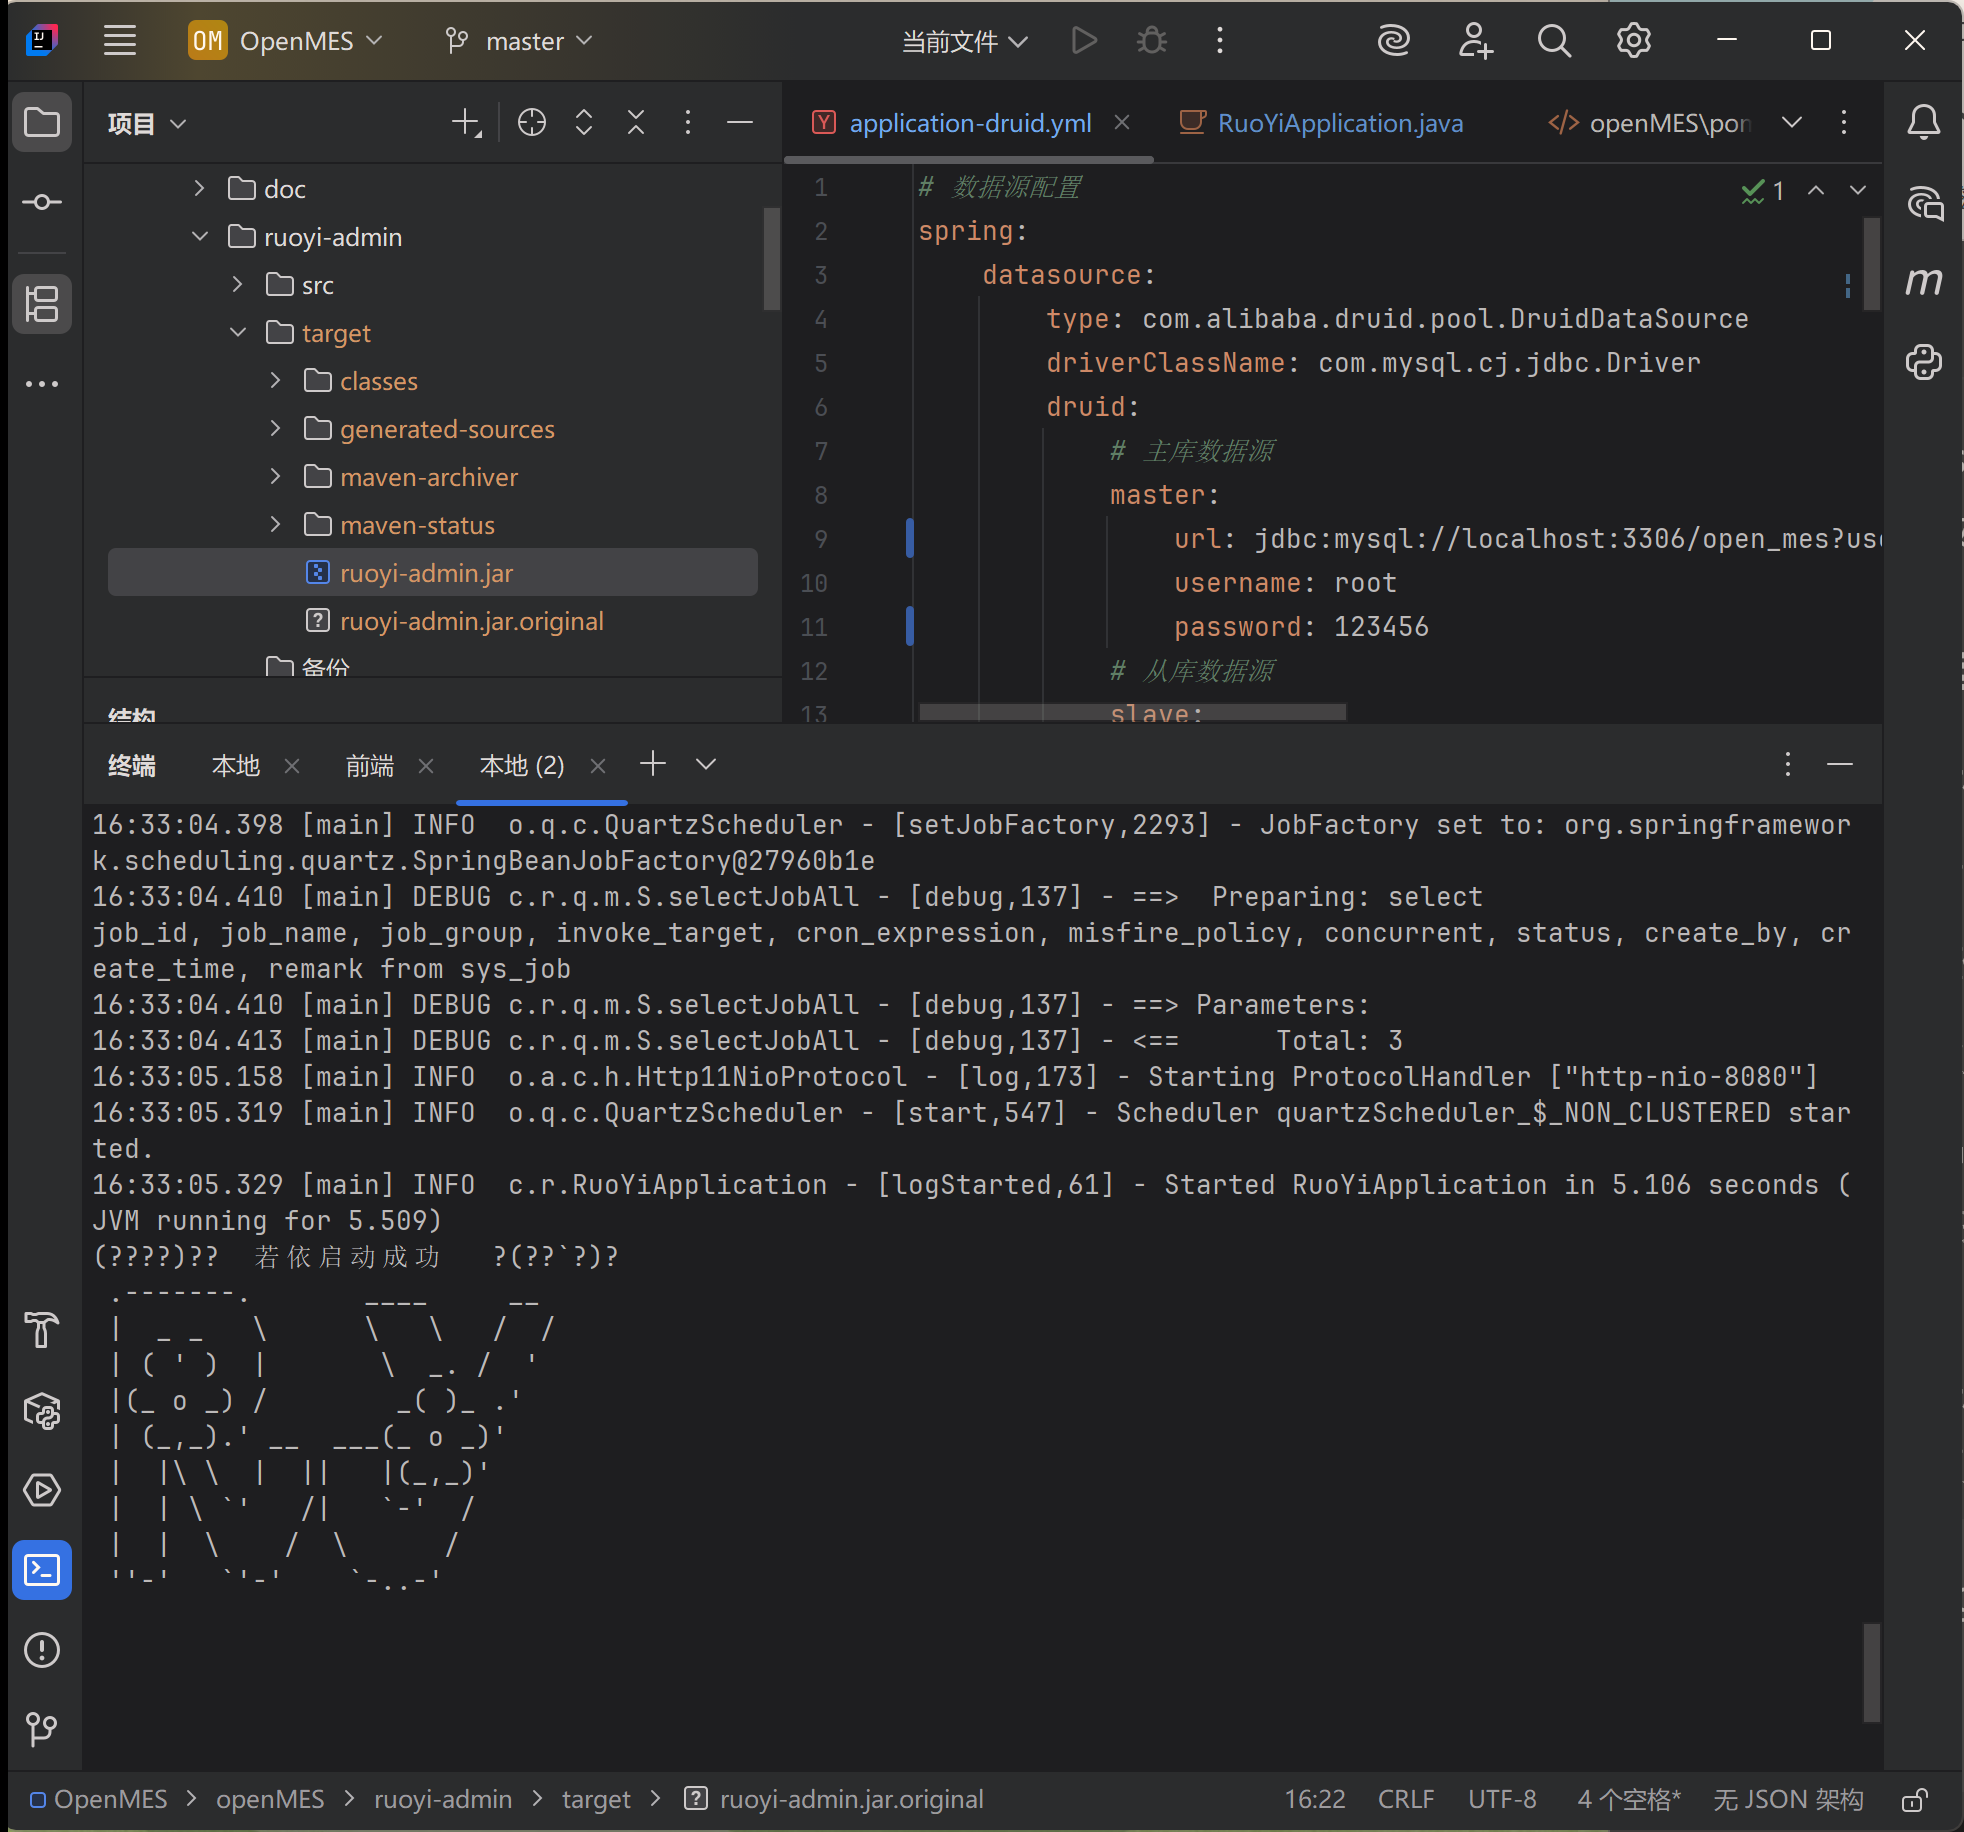Screen dimensions: 1964x1832
Task: Toggle the Project folder tool window
Action: click(x=42, y=123)
